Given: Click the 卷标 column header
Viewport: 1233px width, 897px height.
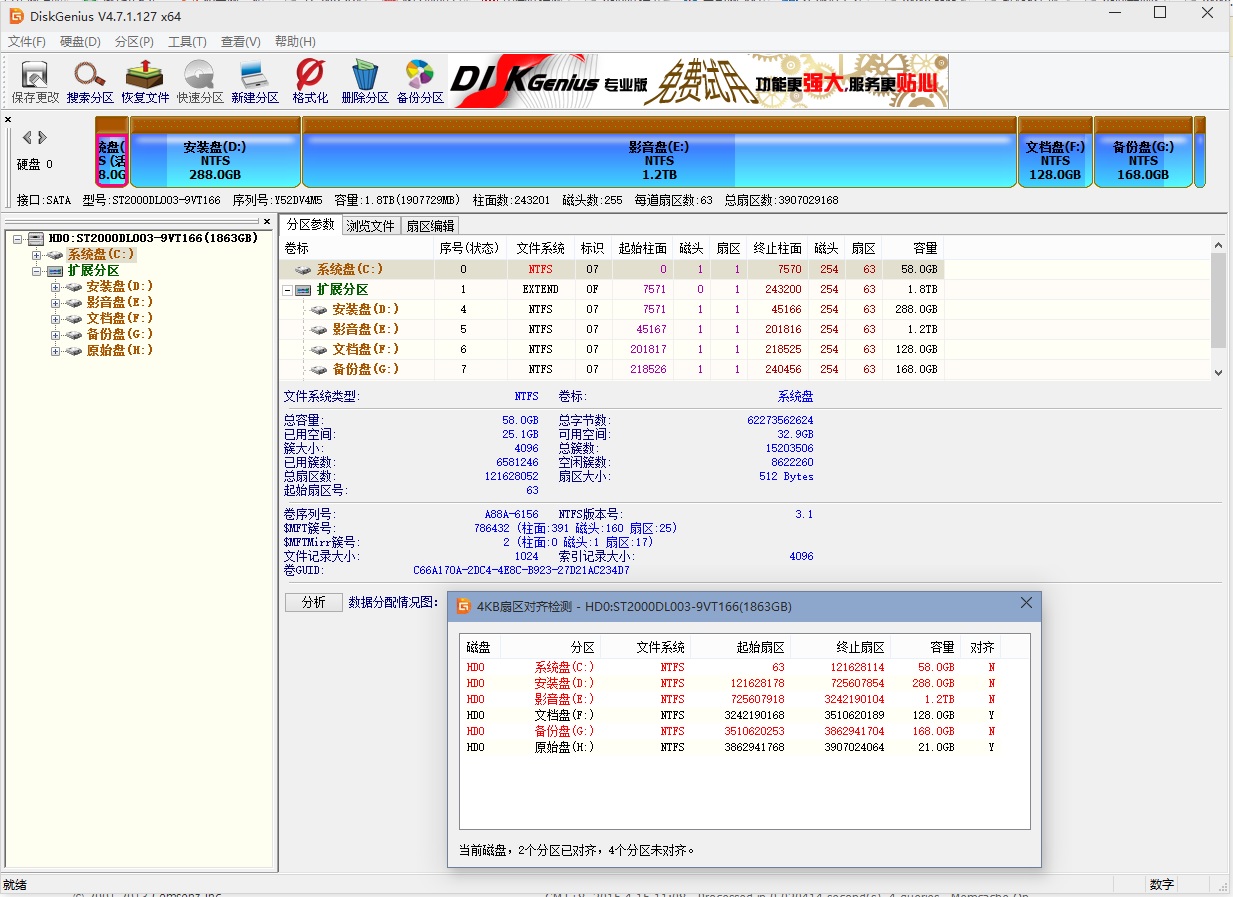Looking at the screenshot, I should pyautogui.click(x=356, y=248).
